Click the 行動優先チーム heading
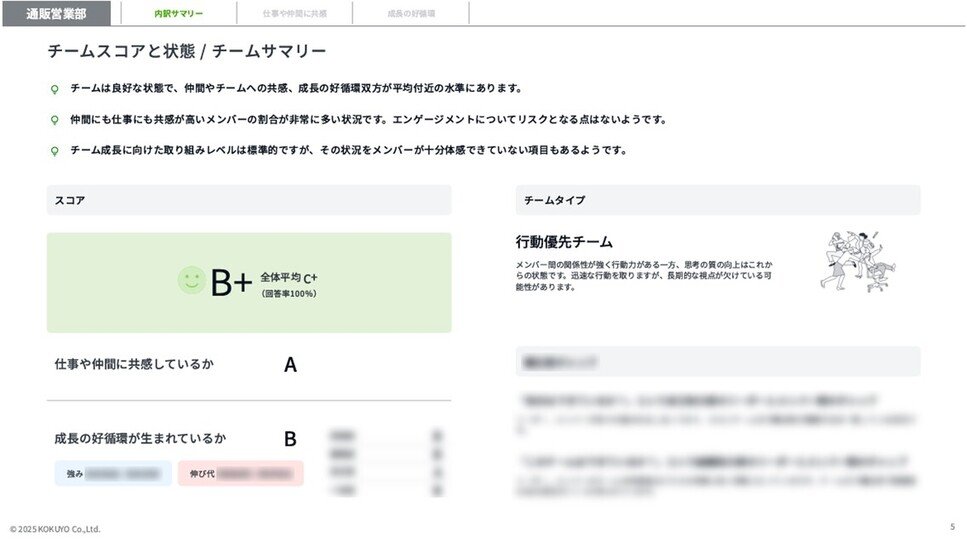This screenshot has height=542, width=967. tap(564, 242)
